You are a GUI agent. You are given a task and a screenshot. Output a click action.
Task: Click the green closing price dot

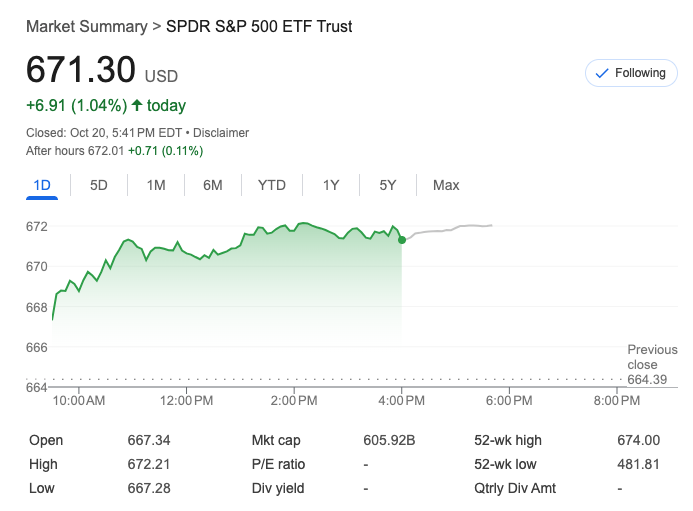[402, 240]
